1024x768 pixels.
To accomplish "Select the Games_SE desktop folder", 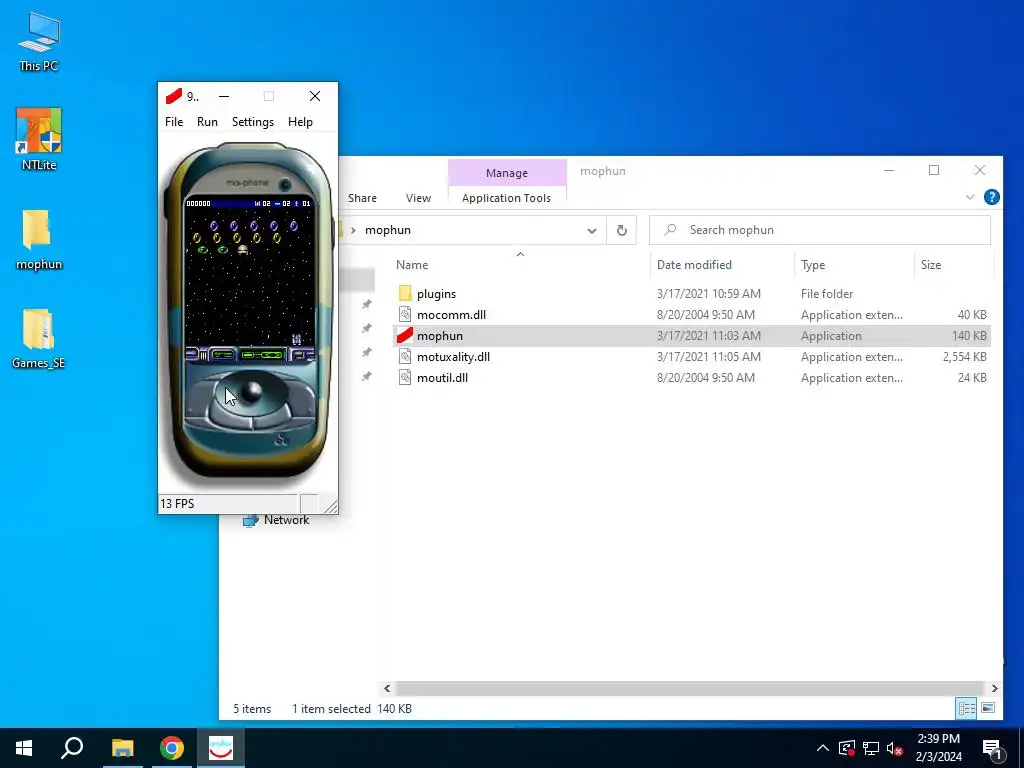I will pyautogui.click(x=39, y=339).
